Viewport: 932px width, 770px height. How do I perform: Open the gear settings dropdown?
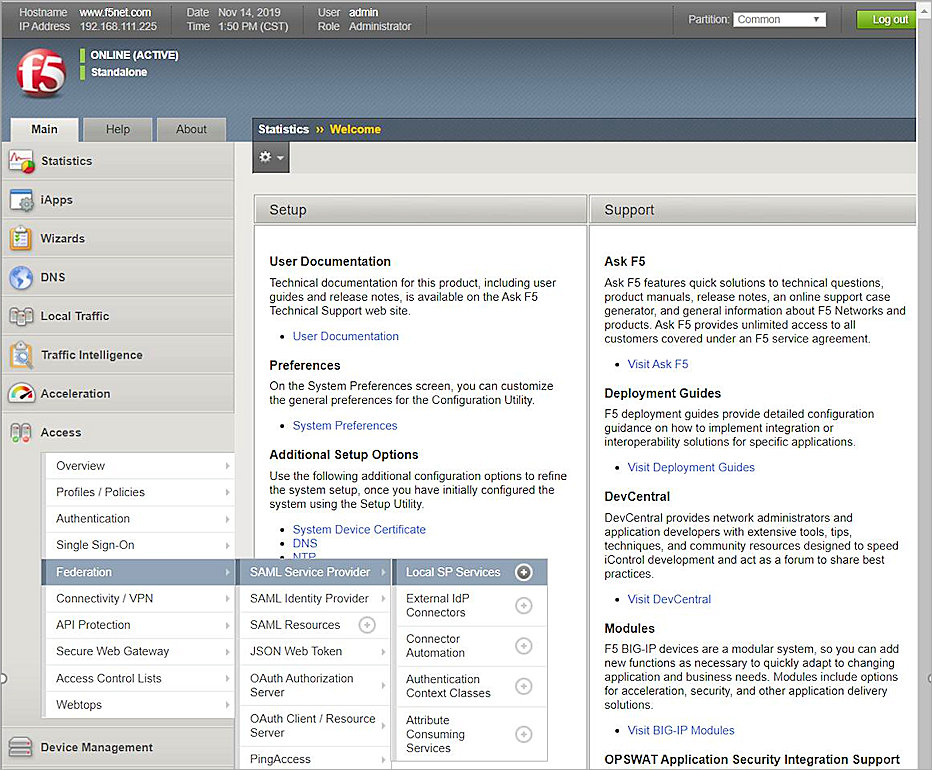tap(271, 158)
